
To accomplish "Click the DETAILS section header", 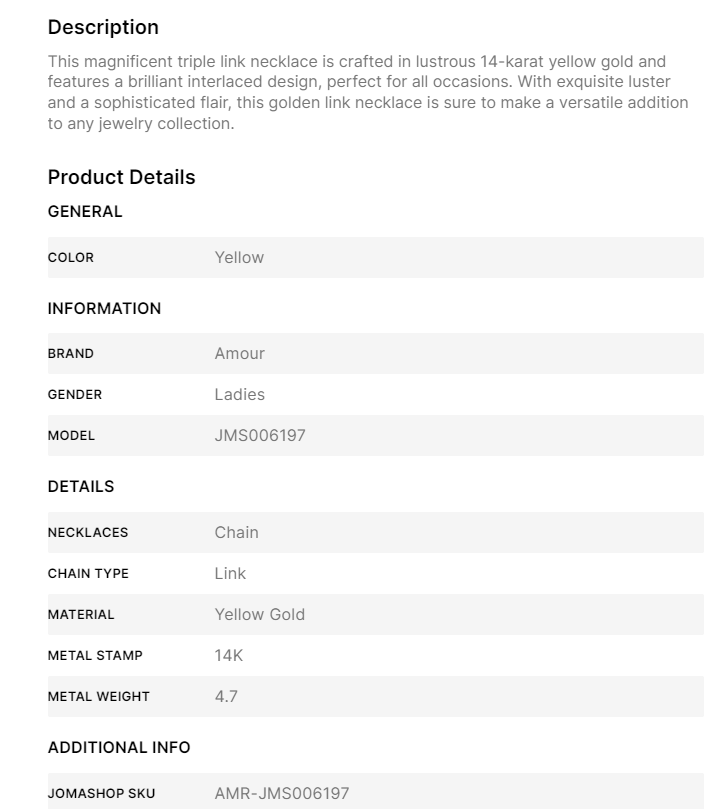I will coord(81,487).
